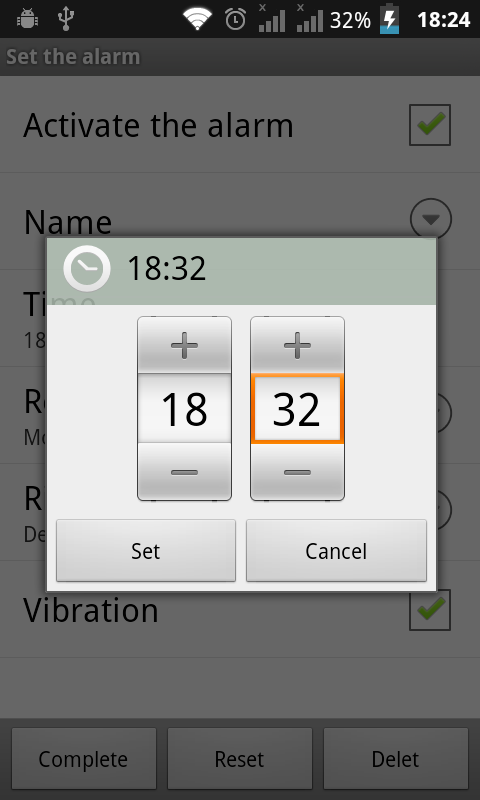Toggle the Activate the alarm checkbox

[430, 125]
